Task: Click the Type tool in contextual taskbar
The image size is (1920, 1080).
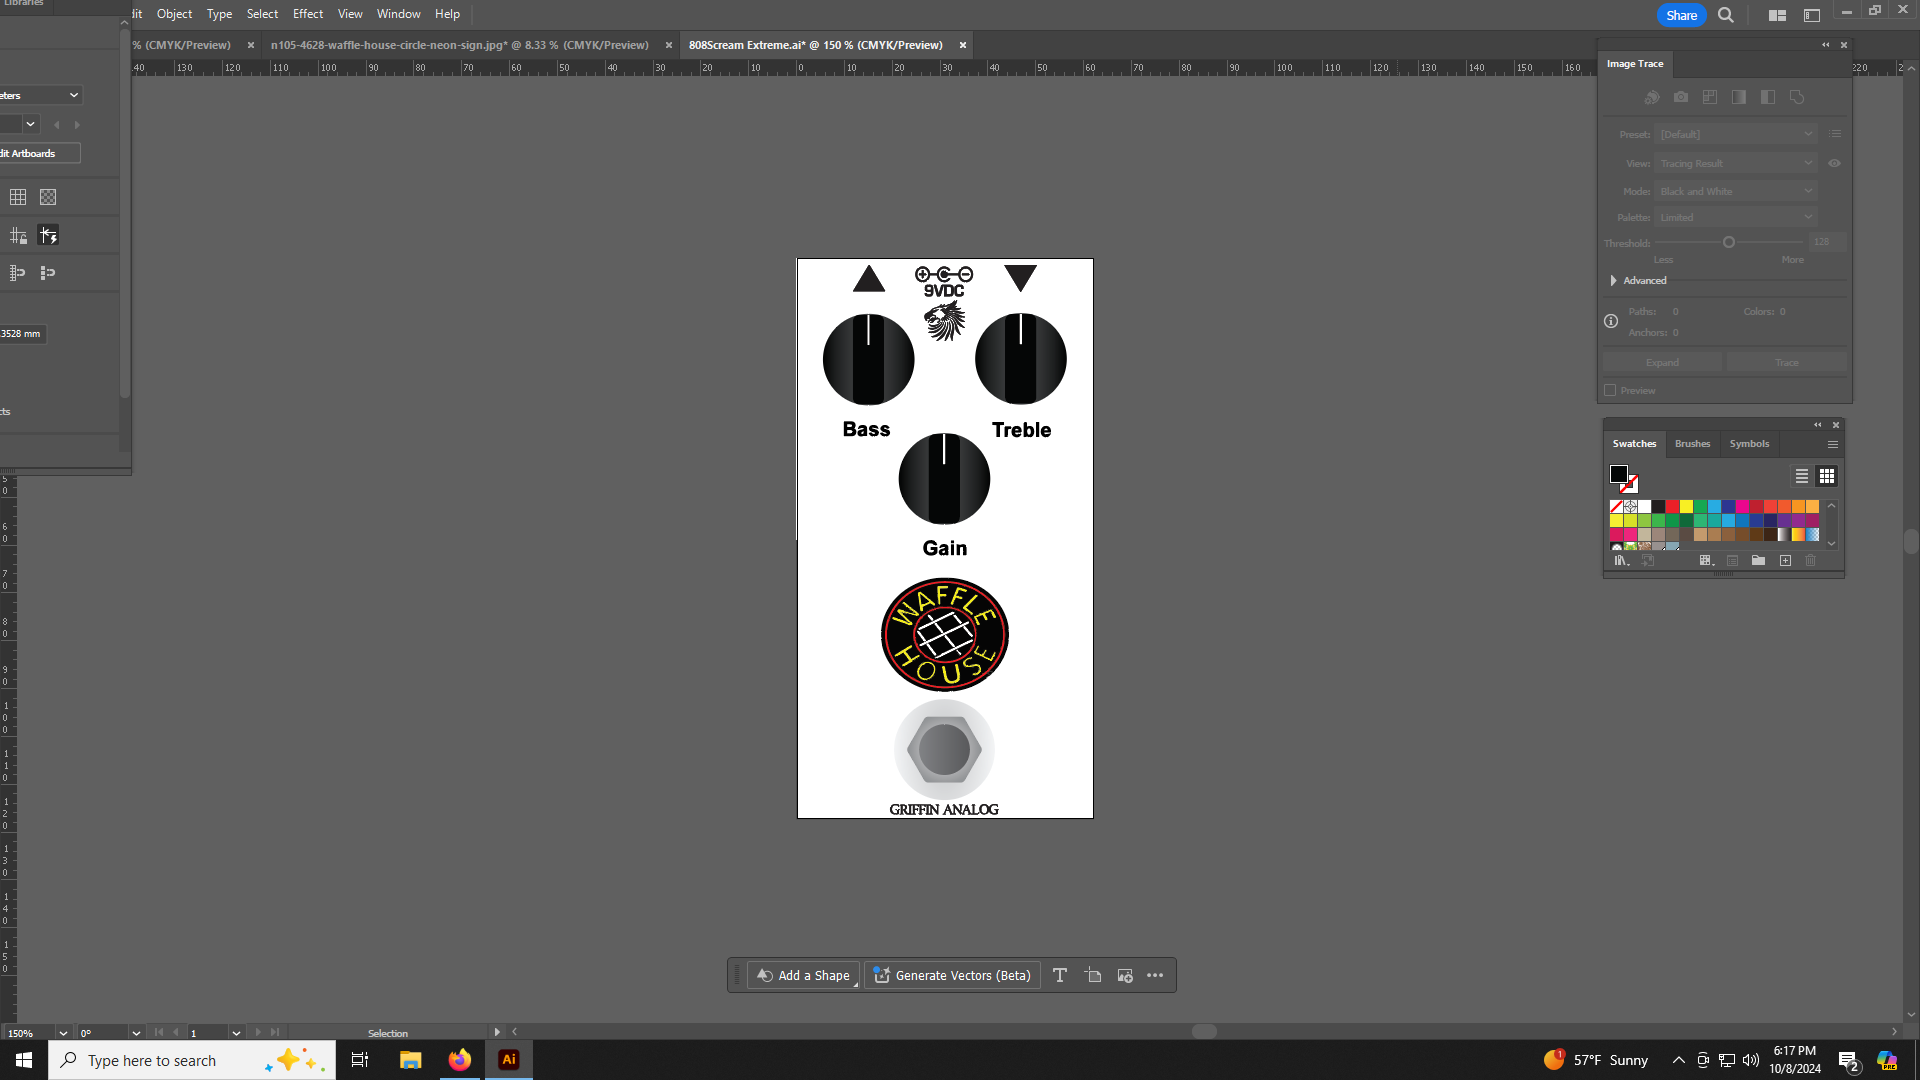Action: (1060, 975)
